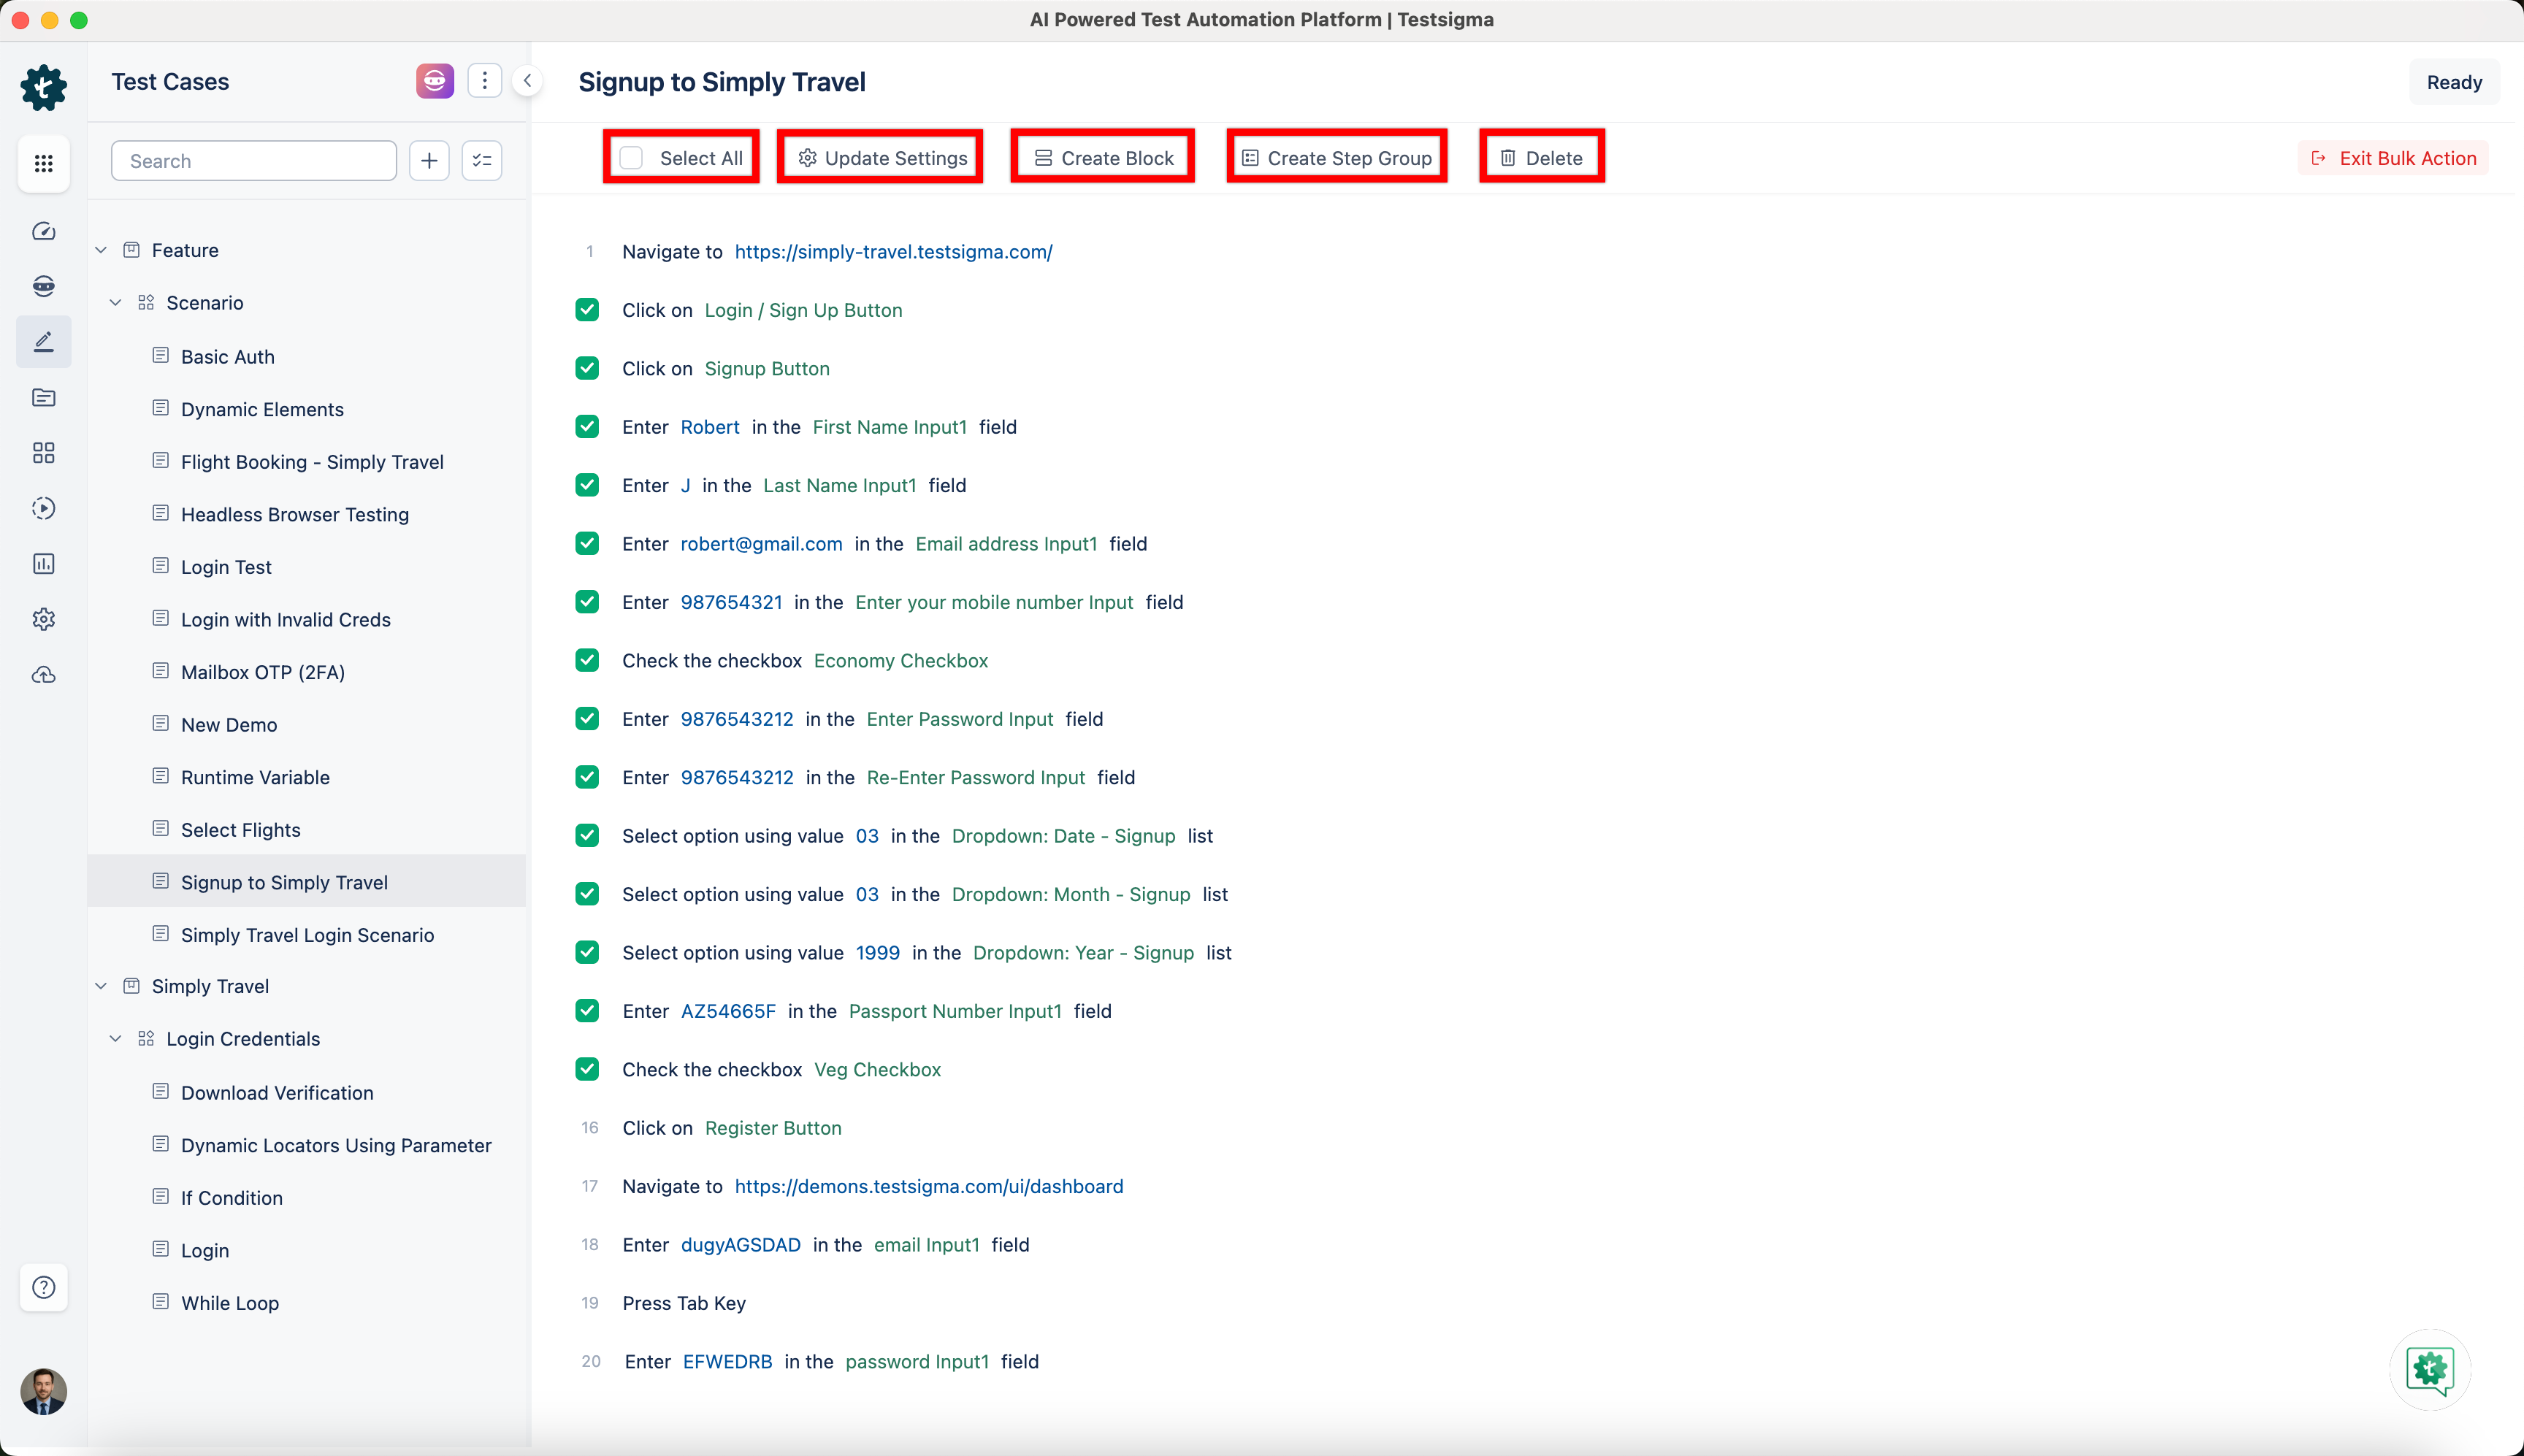Collapse the Login Credentials node chevron
The width and height of the screenshot is (2524, 1456).
pyautogui.click(x=116, y=1039)
